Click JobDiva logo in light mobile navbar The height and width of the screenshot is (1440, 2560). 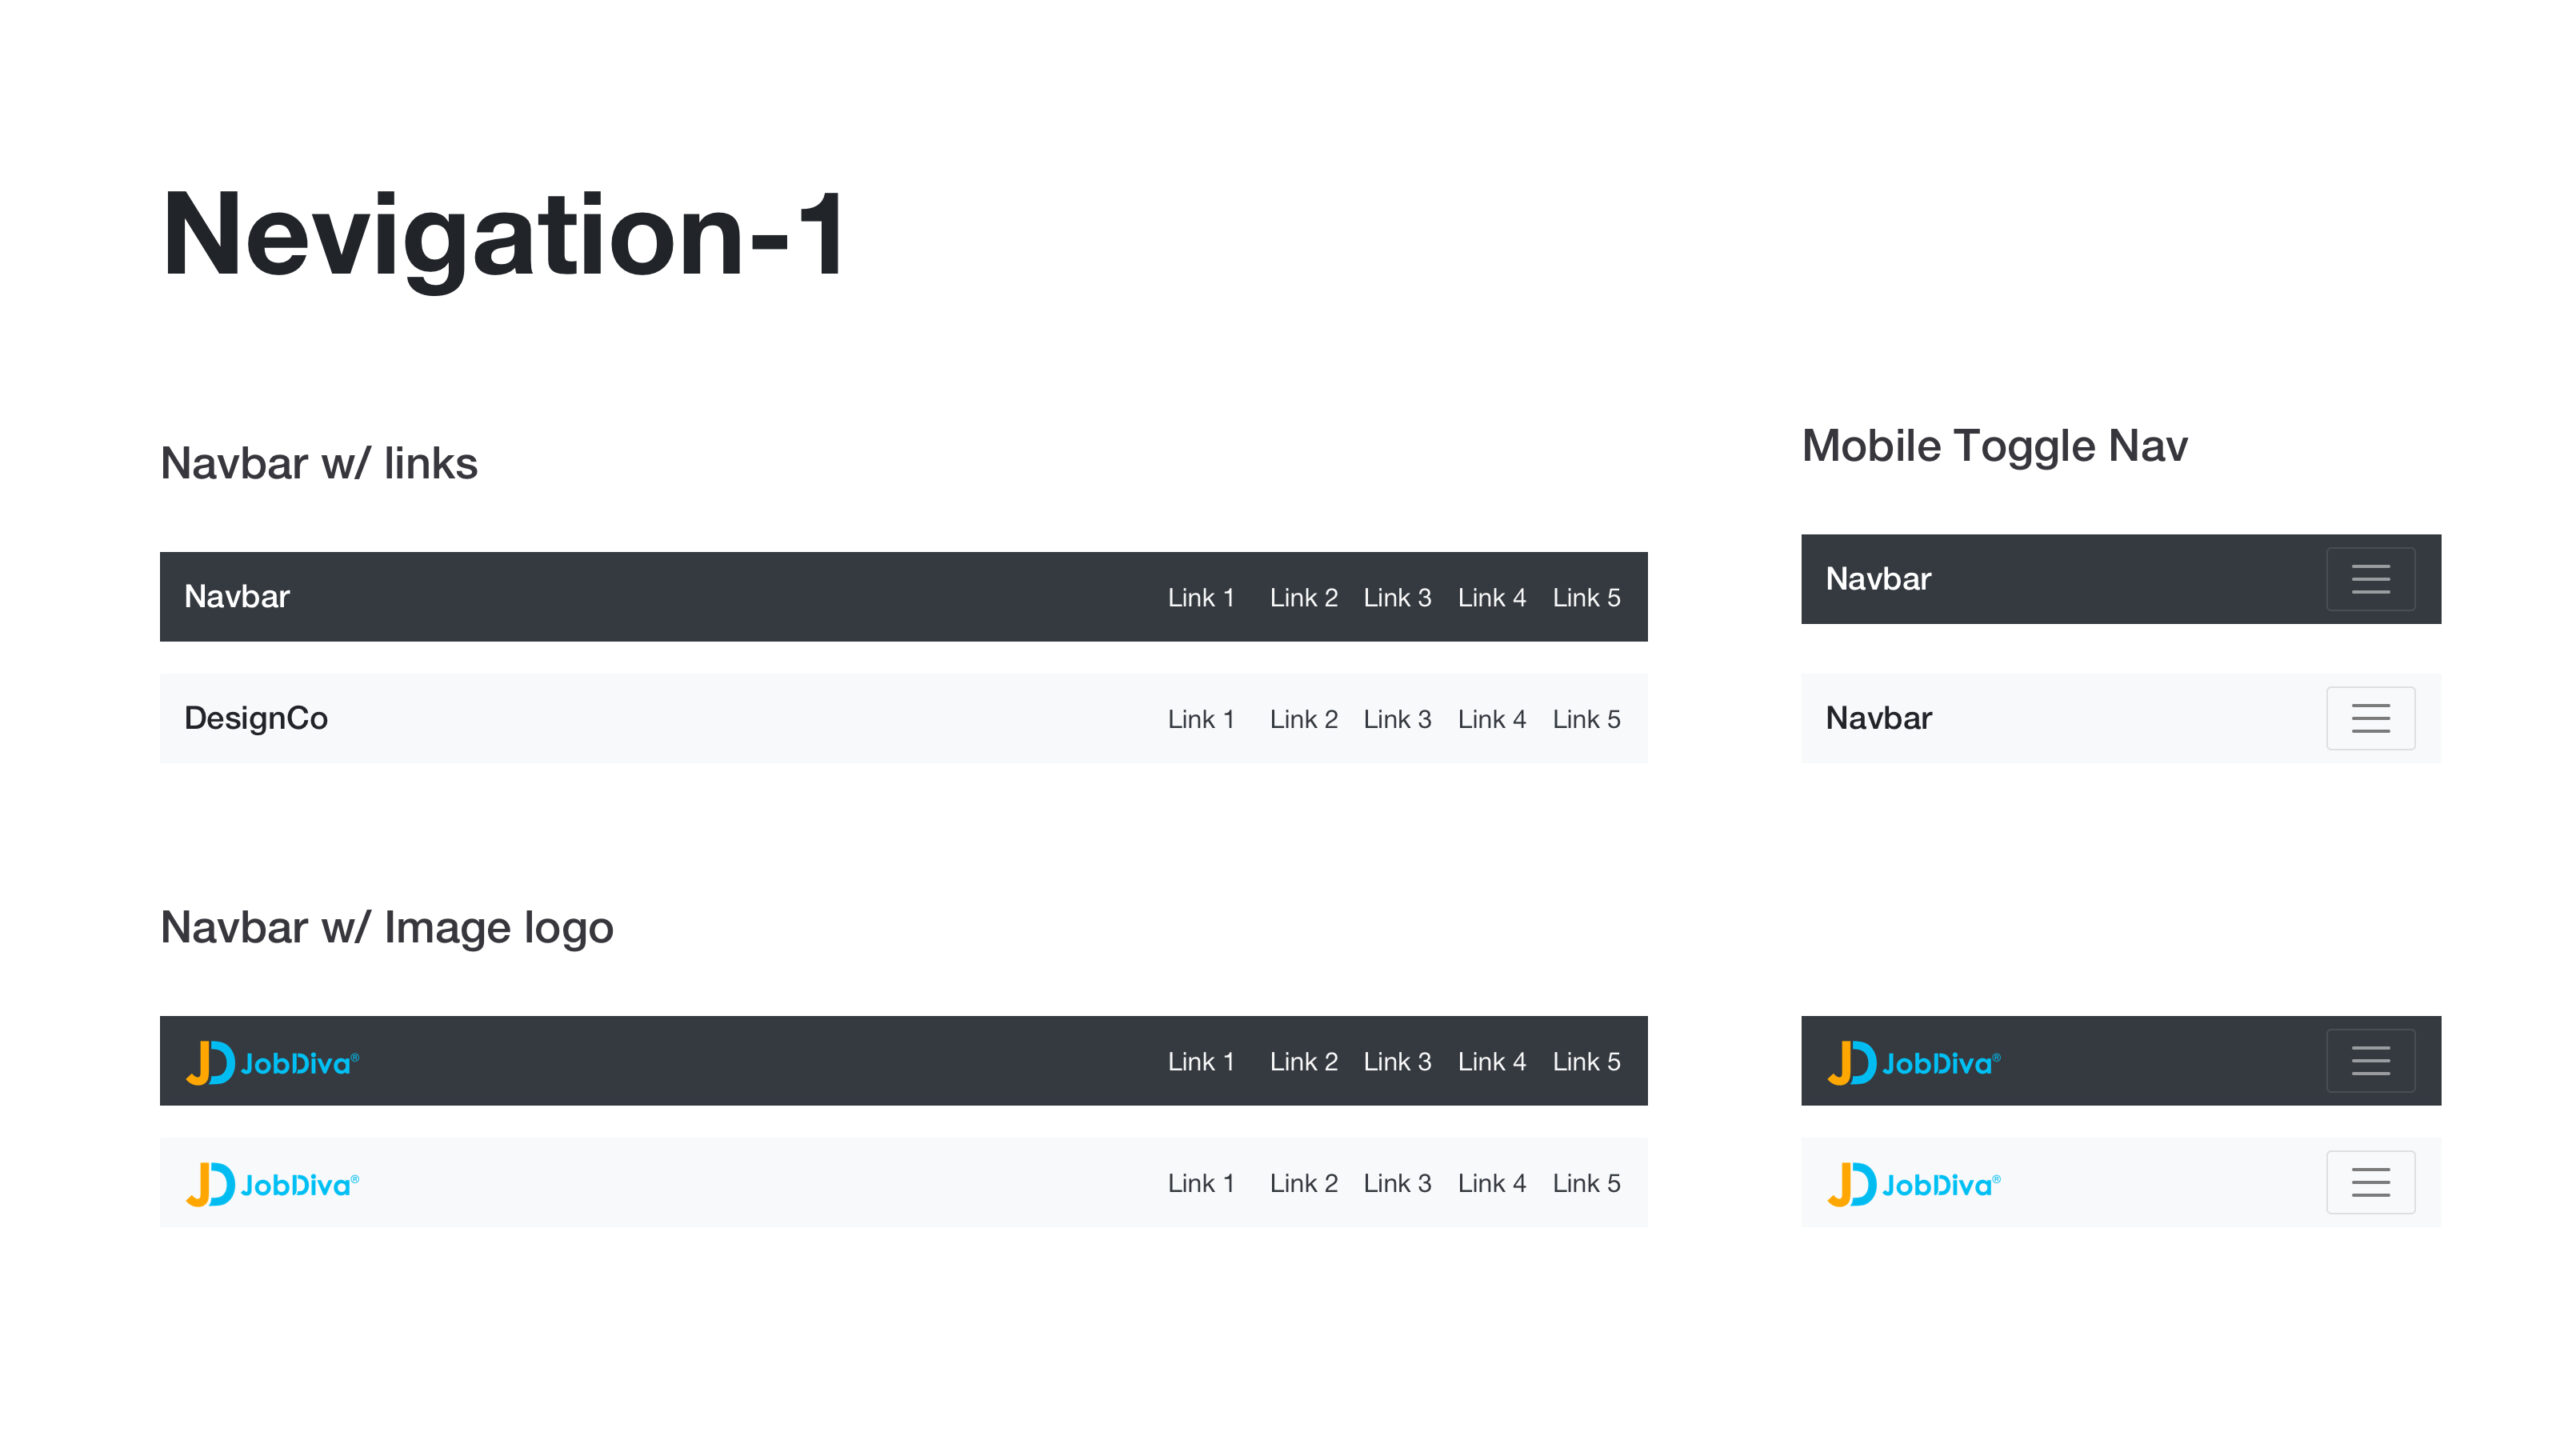coord(1914,1184)
